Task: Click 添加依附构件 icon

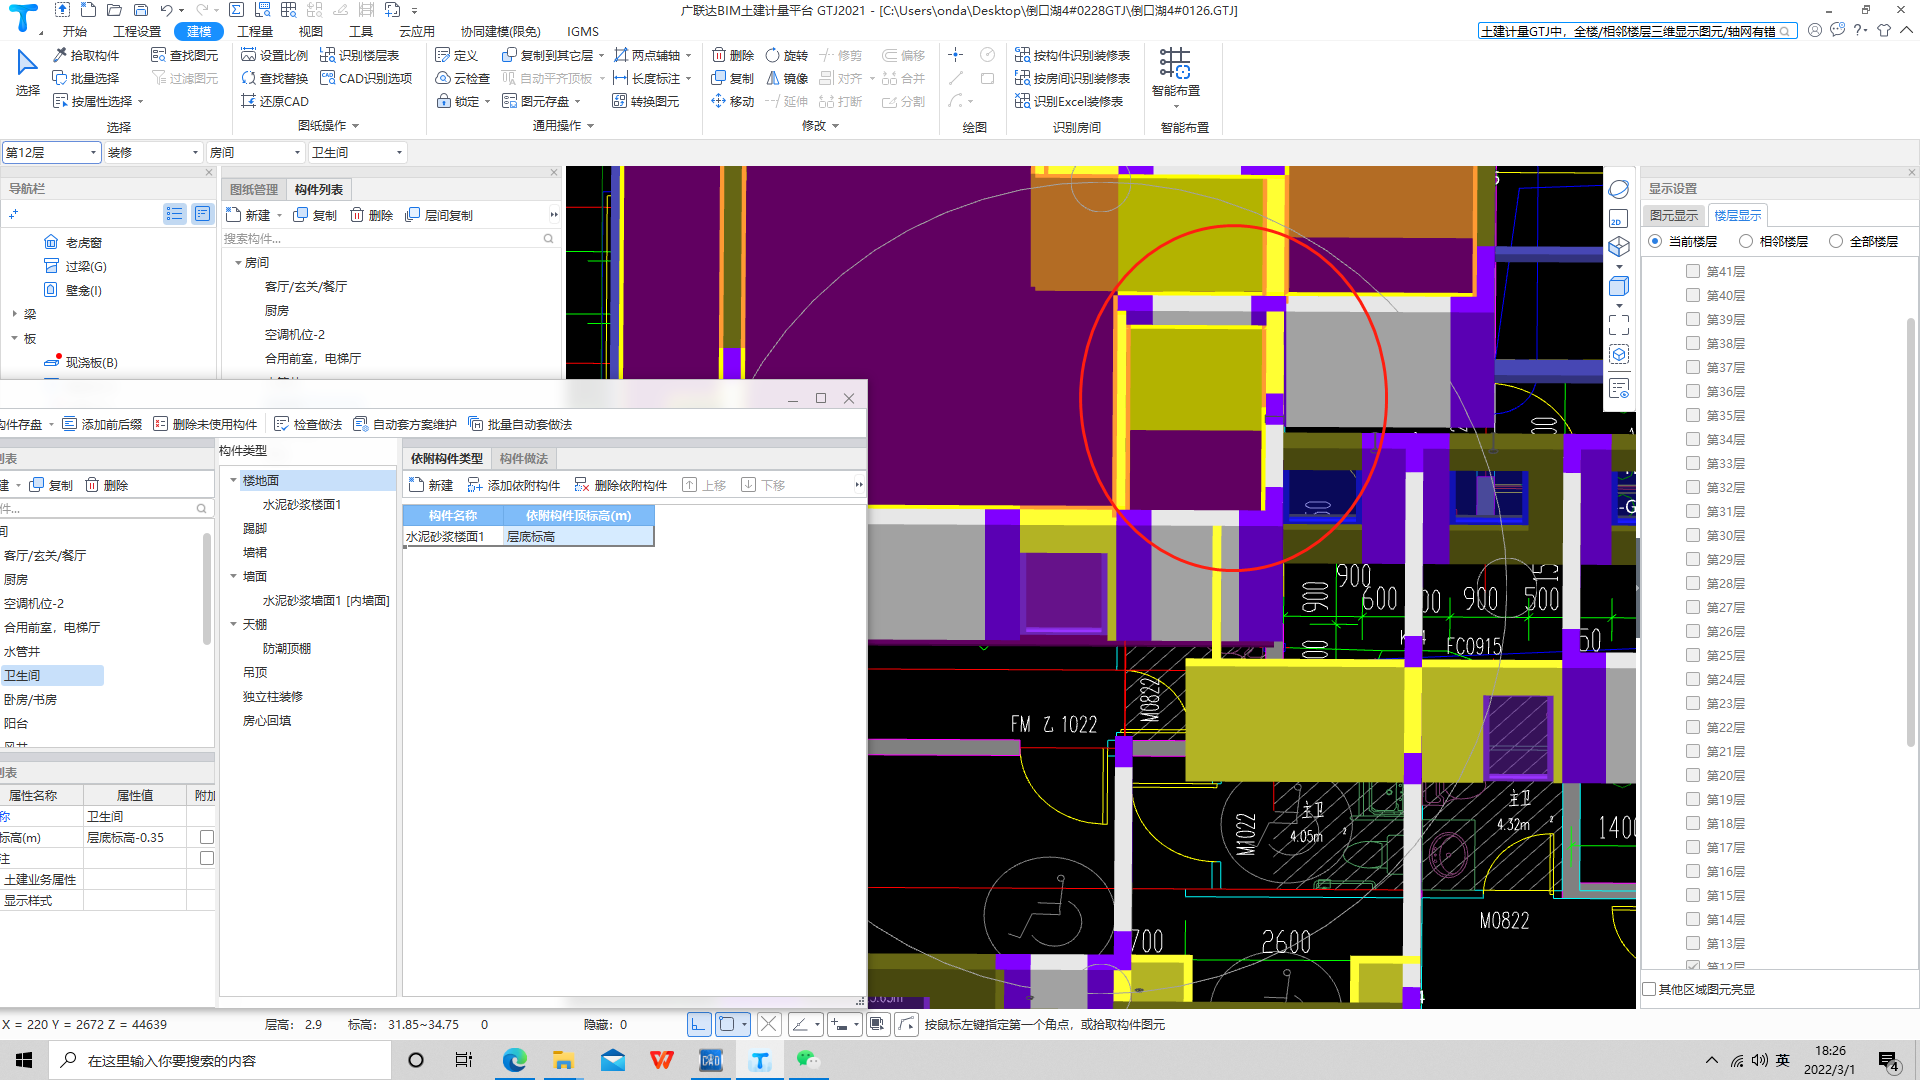Action: 475,485
